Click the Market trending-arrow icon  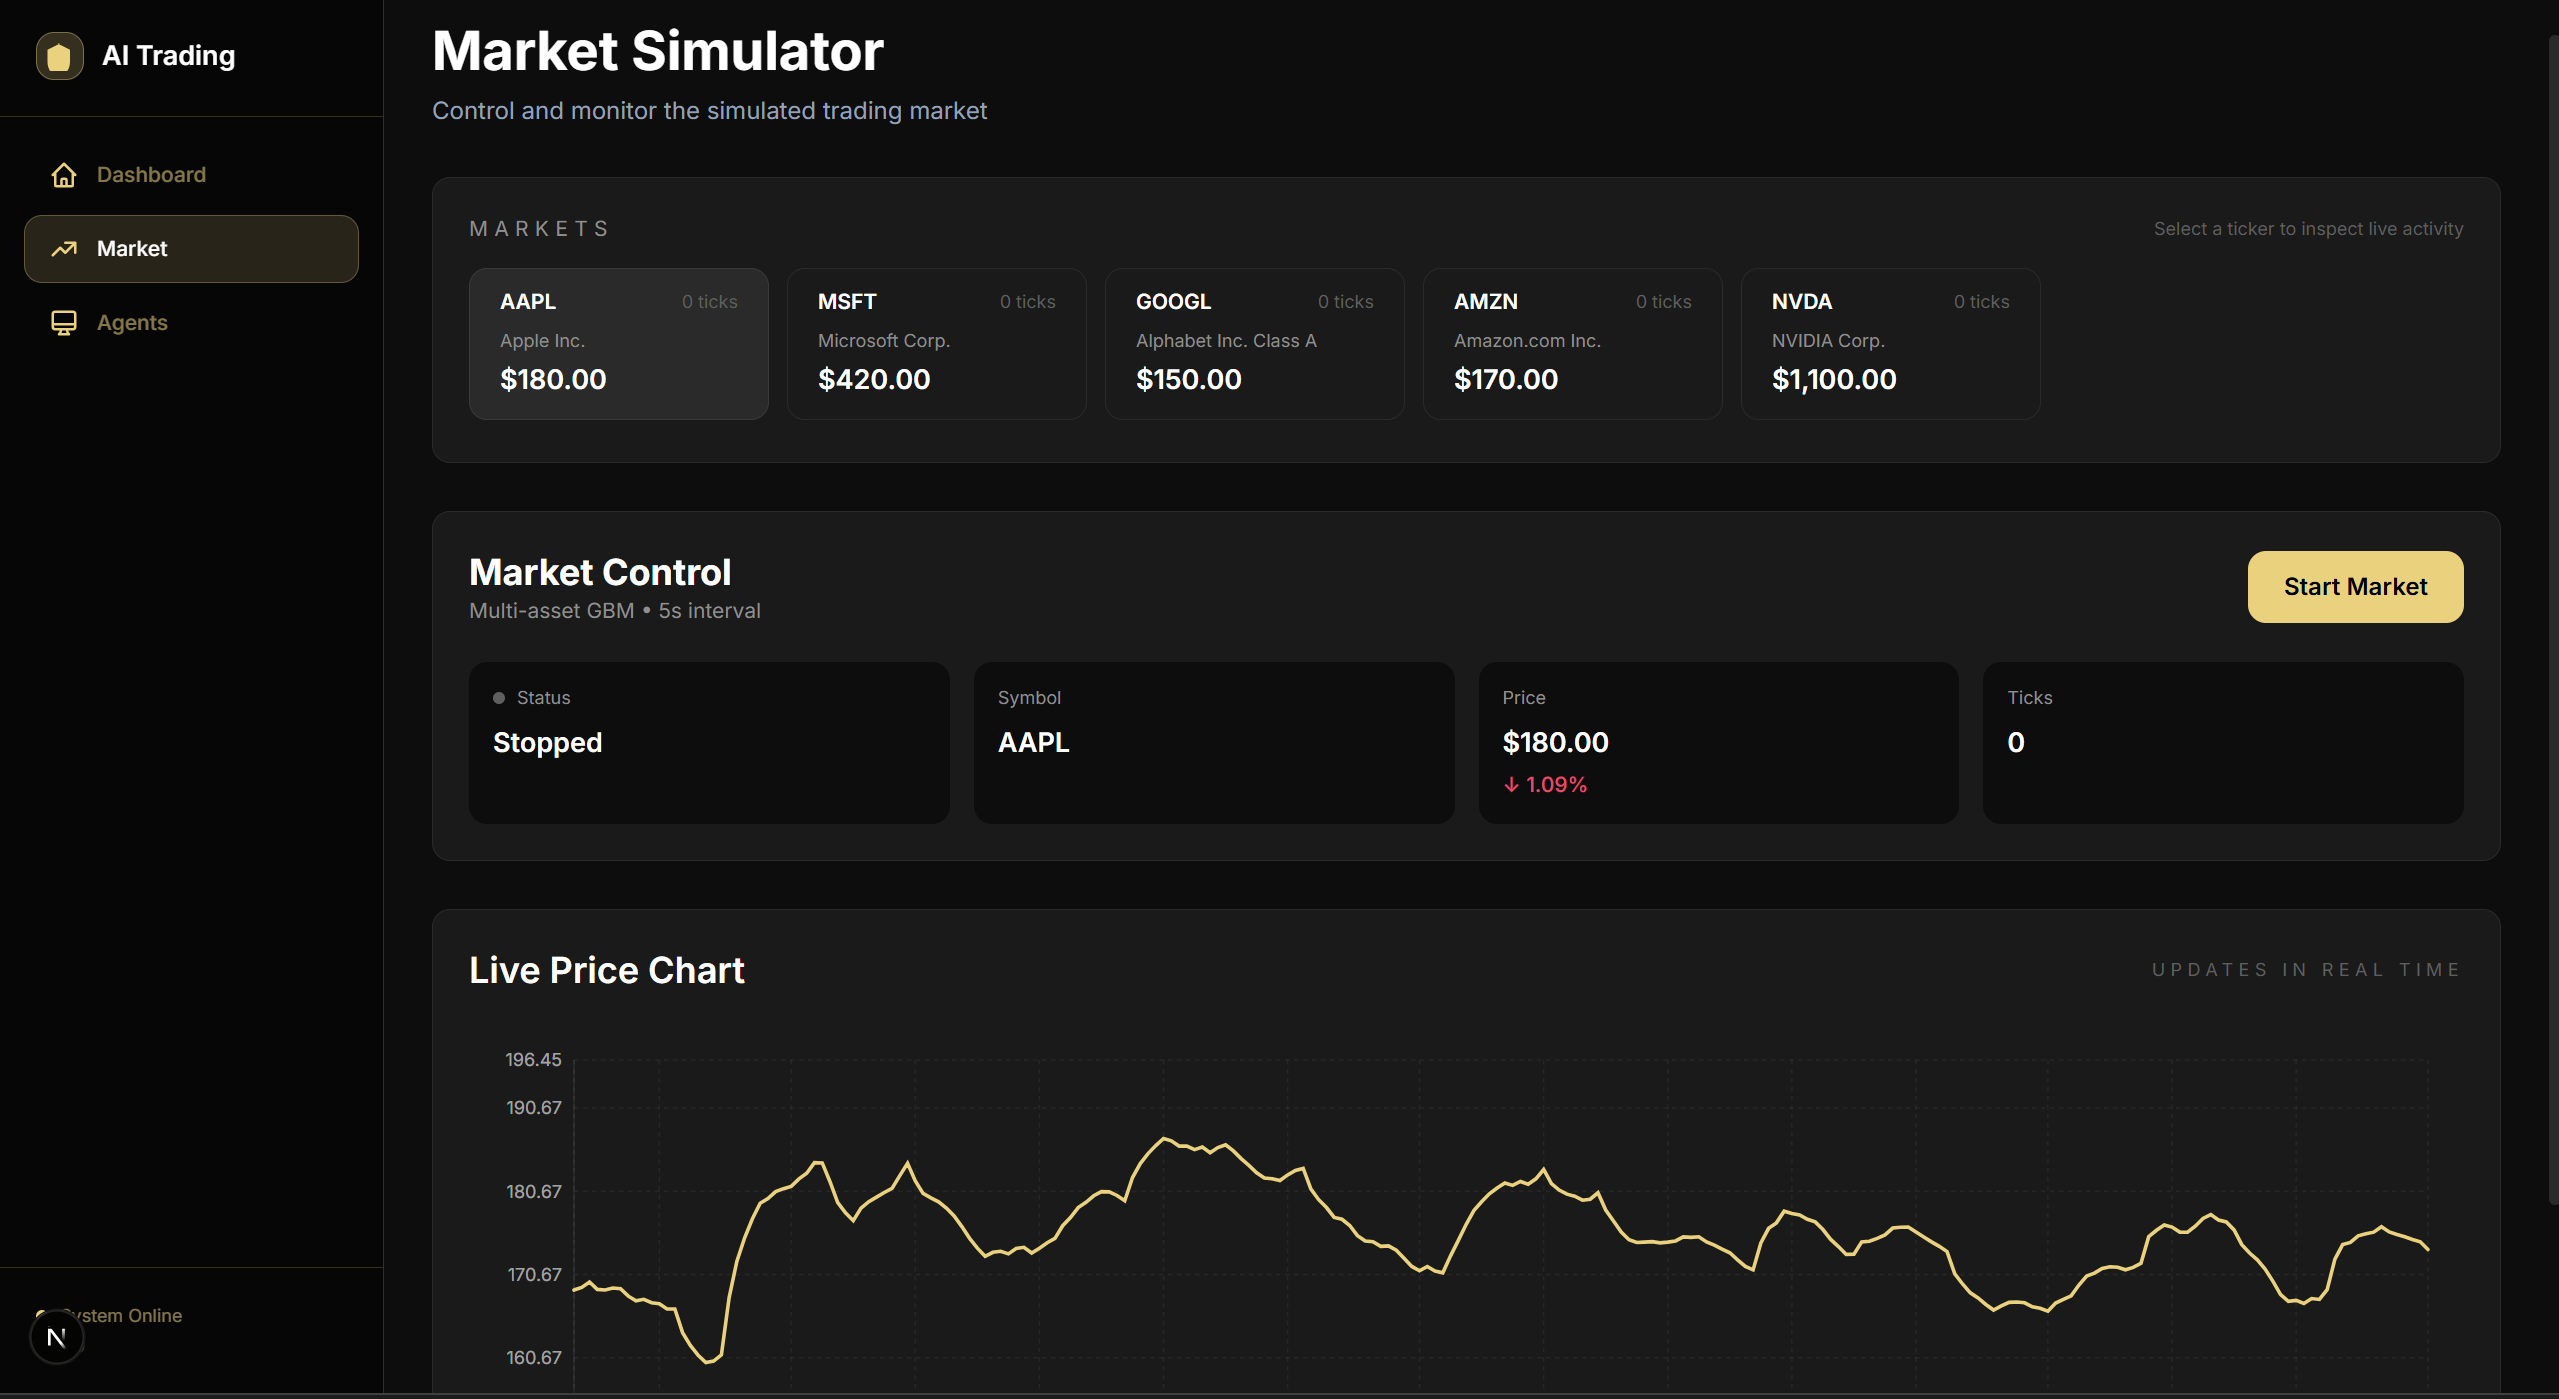pyautogui.click(x=64, y=249)
